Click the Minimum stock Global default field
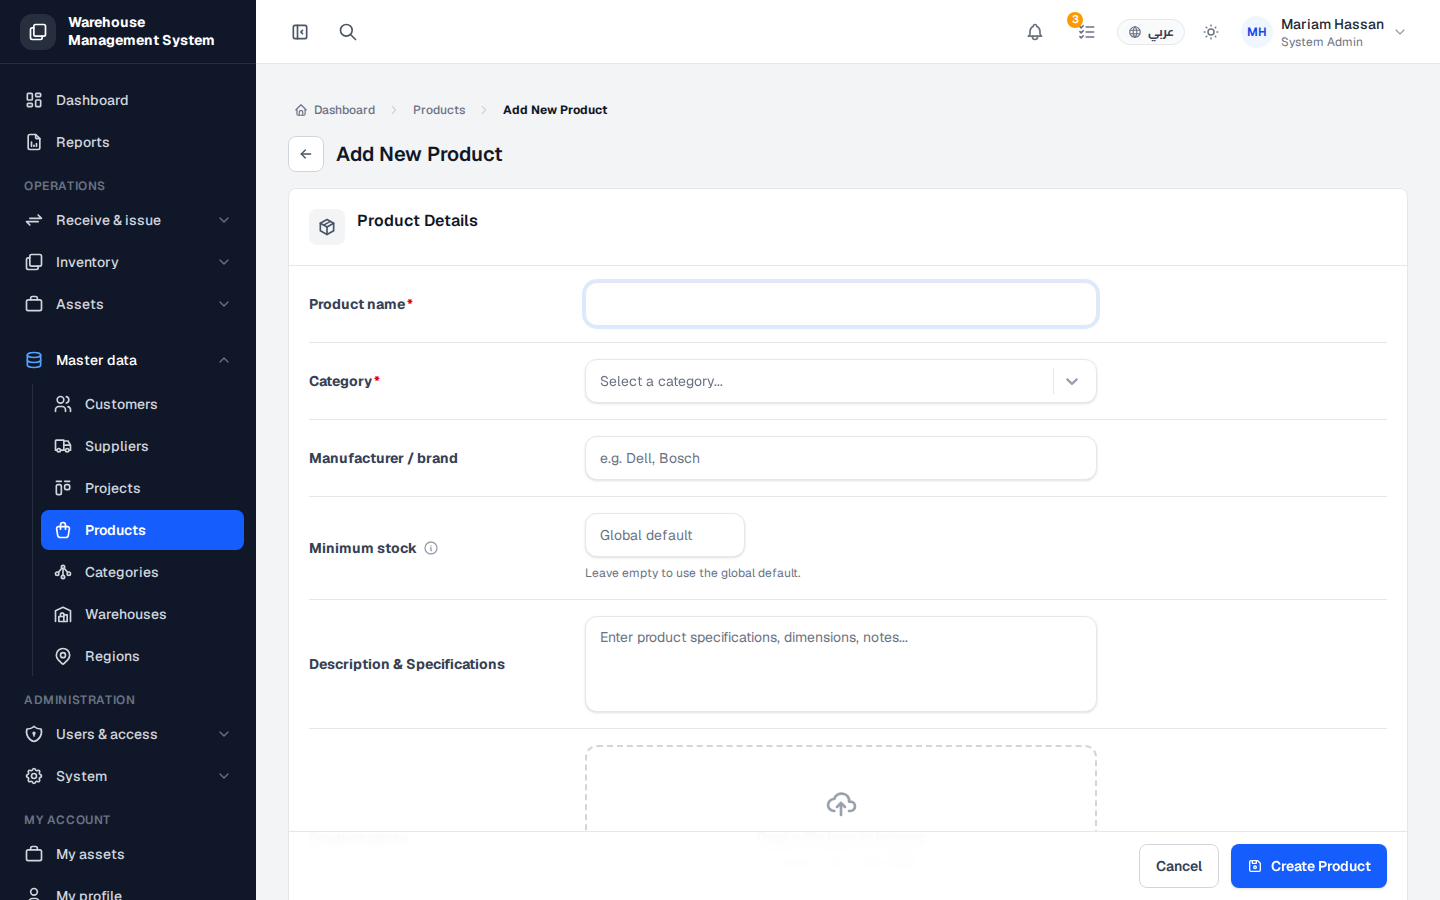The width and height of the screenshot is (1440, 900). (665, 535)
